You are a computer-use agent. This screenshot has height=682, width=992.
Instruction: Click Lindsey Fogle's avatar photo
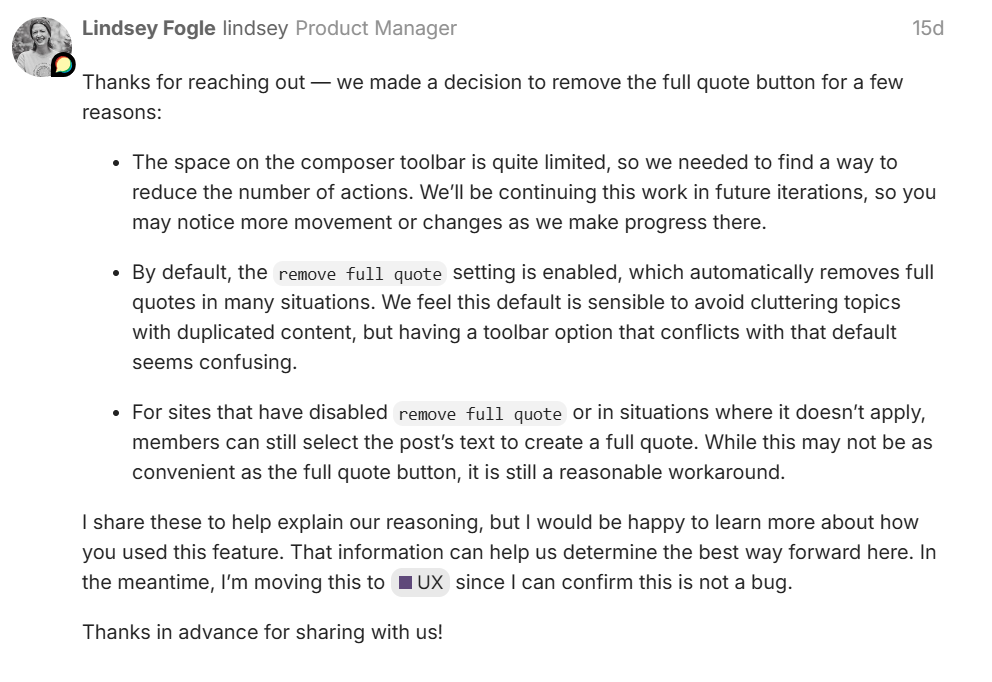(39, 43)
